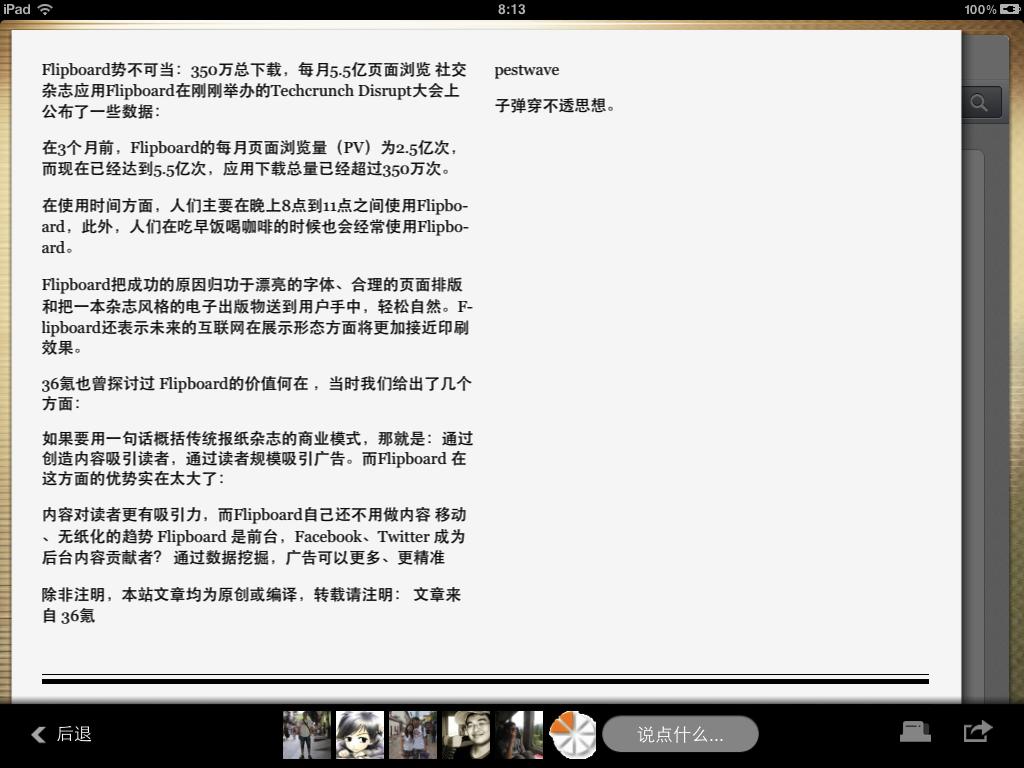
Task: Tap the headline Flipboard势不可当 paragraph
Action: click(255, 90)
